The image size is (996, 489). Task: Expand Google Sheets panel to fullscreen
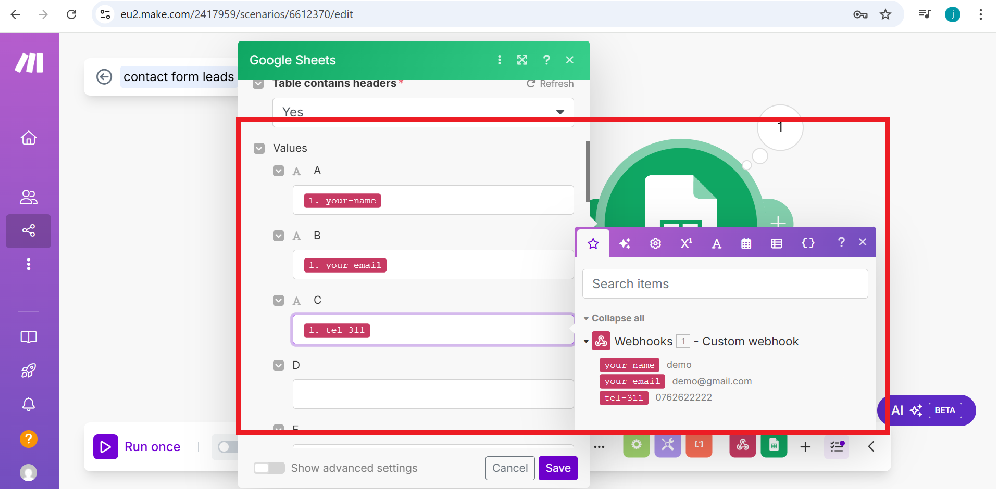[x=522, y=60]
